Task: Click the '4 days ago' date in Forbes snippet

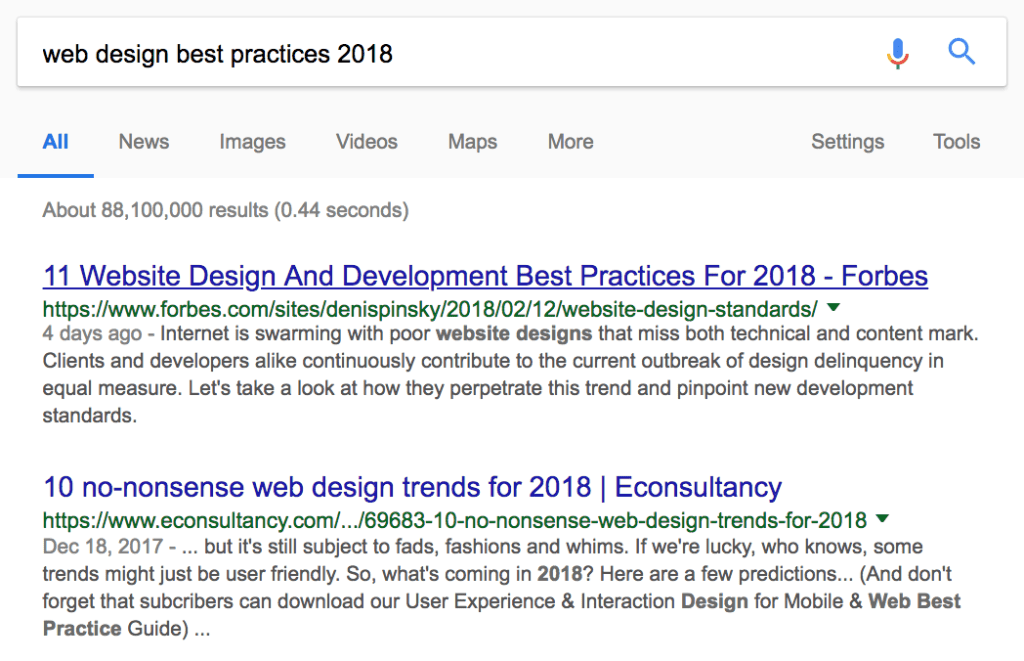Action: click(92, 334)
